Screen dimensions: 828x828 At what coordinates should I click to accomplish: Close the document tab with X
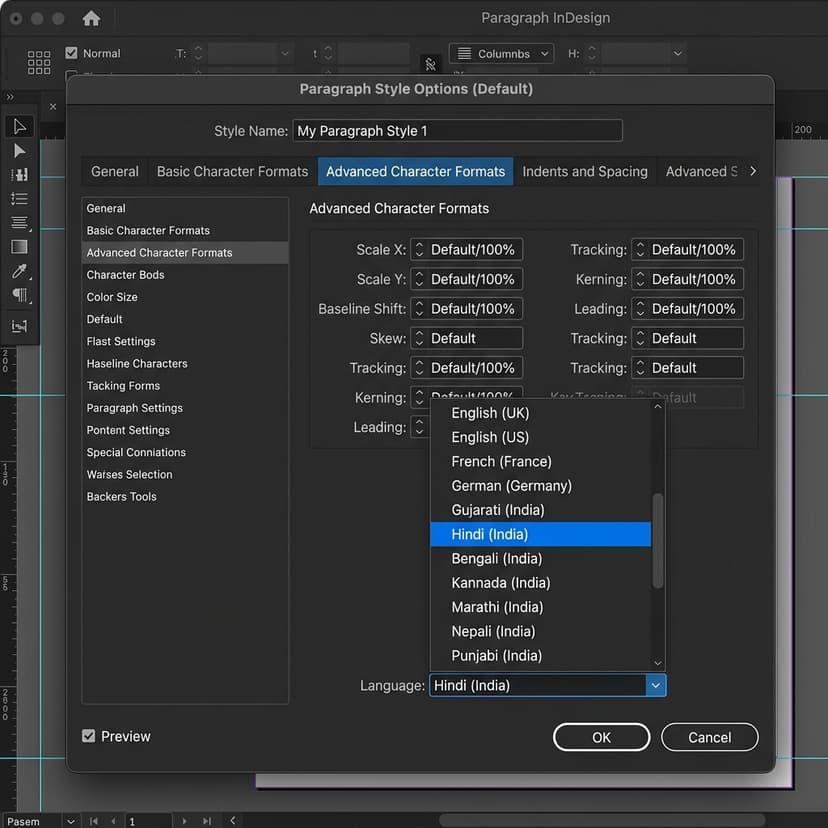(x=53, y=107)
